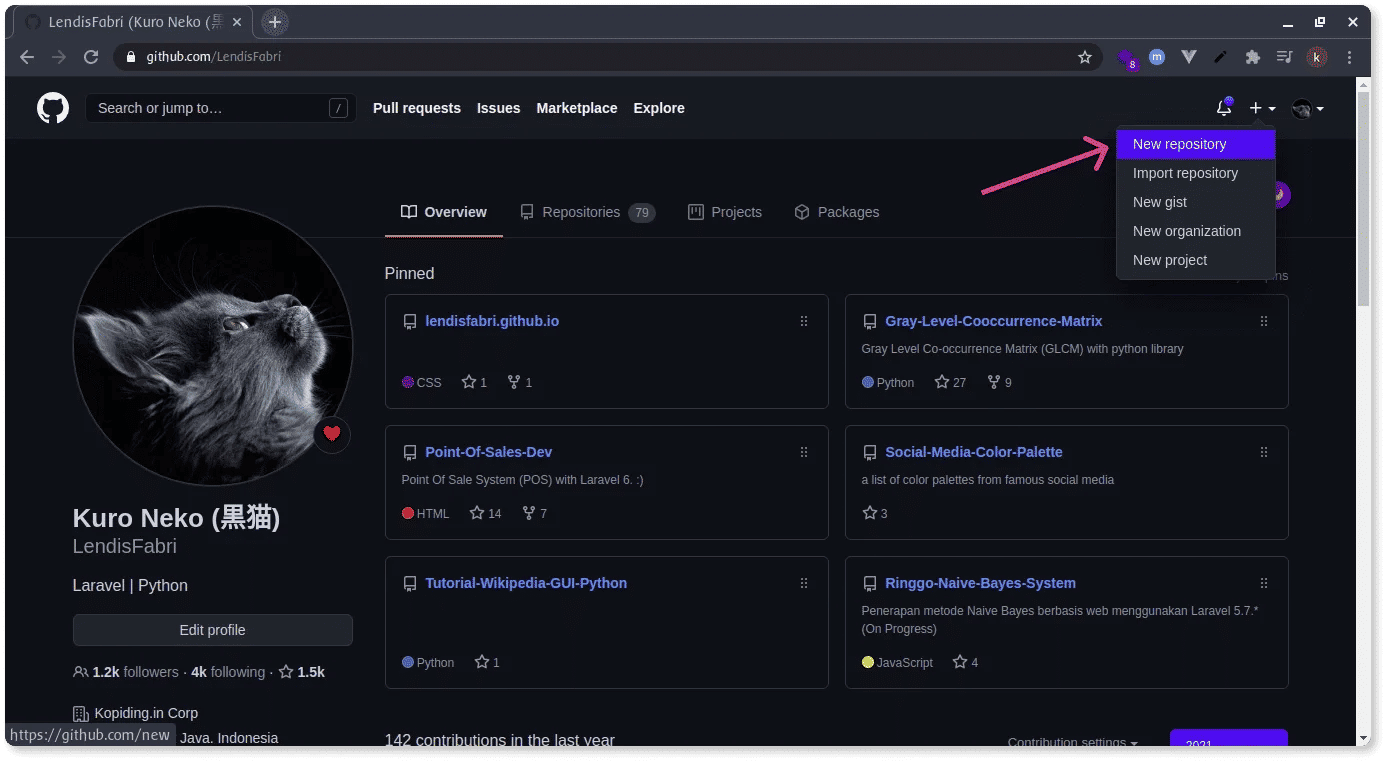
Task: Click fork count on lendisfabri.github.io card
Action: (520, 382)
